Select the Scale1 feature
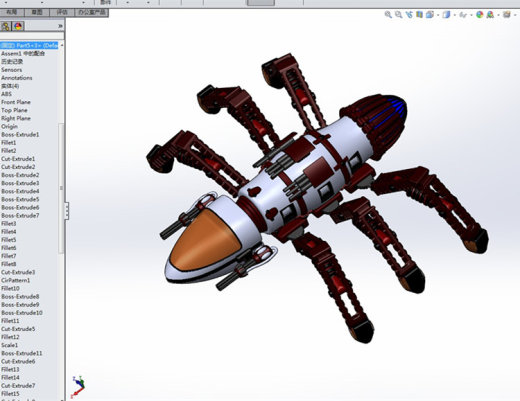 pos(10,345)
